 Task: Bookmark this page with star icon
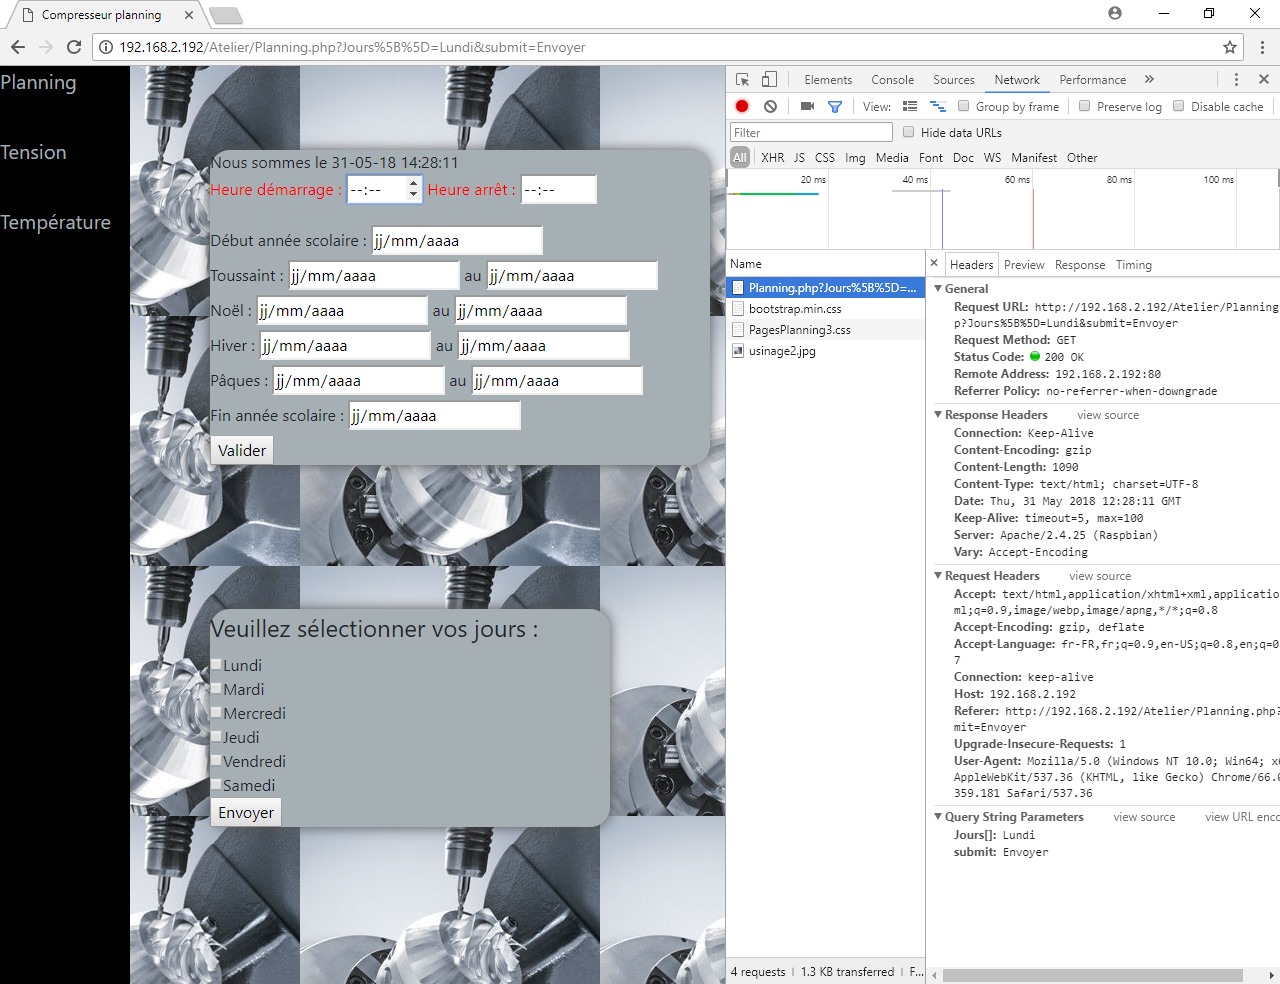1230,47
